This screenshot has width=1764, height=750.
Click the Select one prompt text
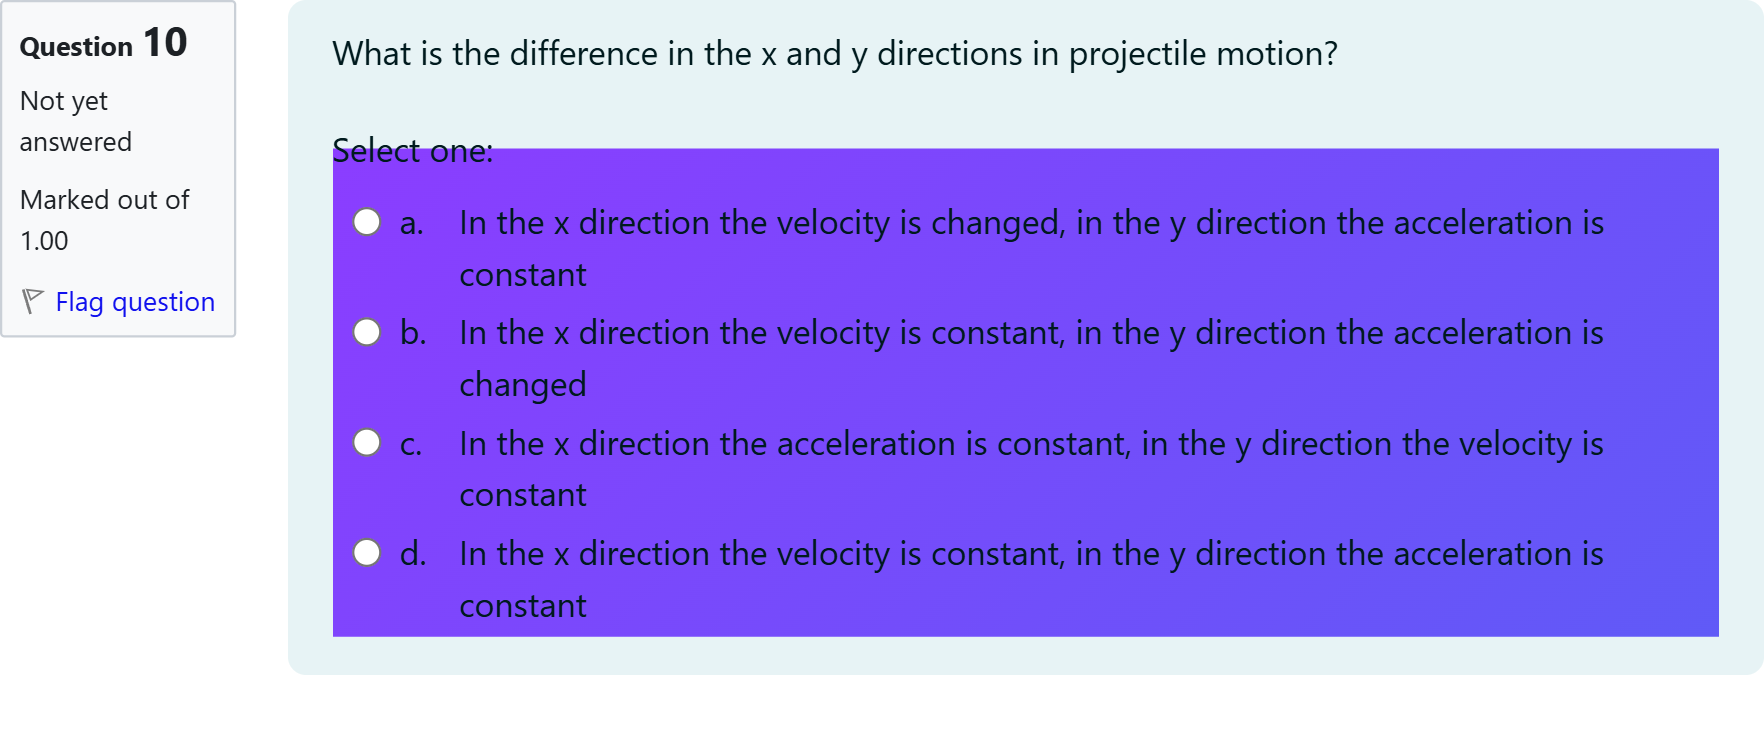412,151
